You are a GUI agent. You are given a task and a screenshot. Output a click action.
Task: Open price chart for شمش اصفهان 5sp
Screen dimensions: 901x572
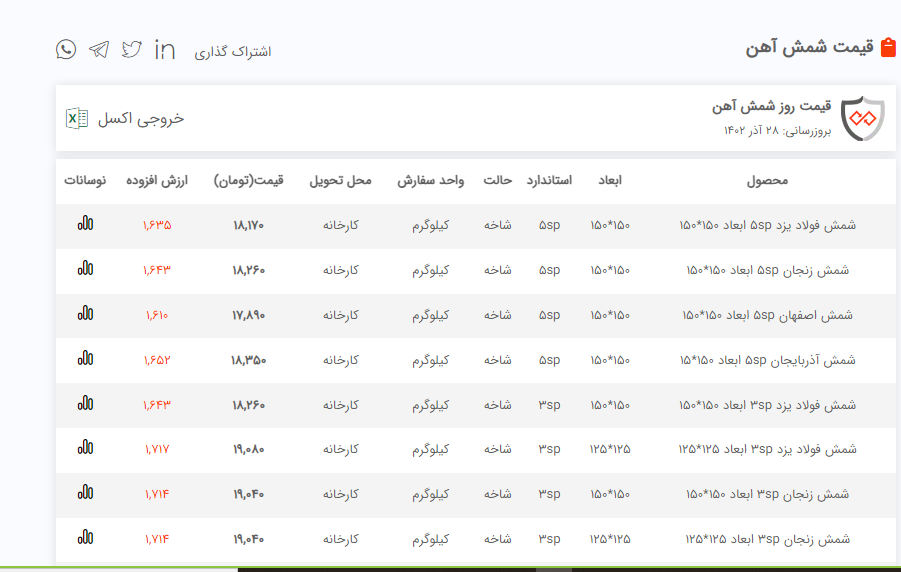pos(85,315)
